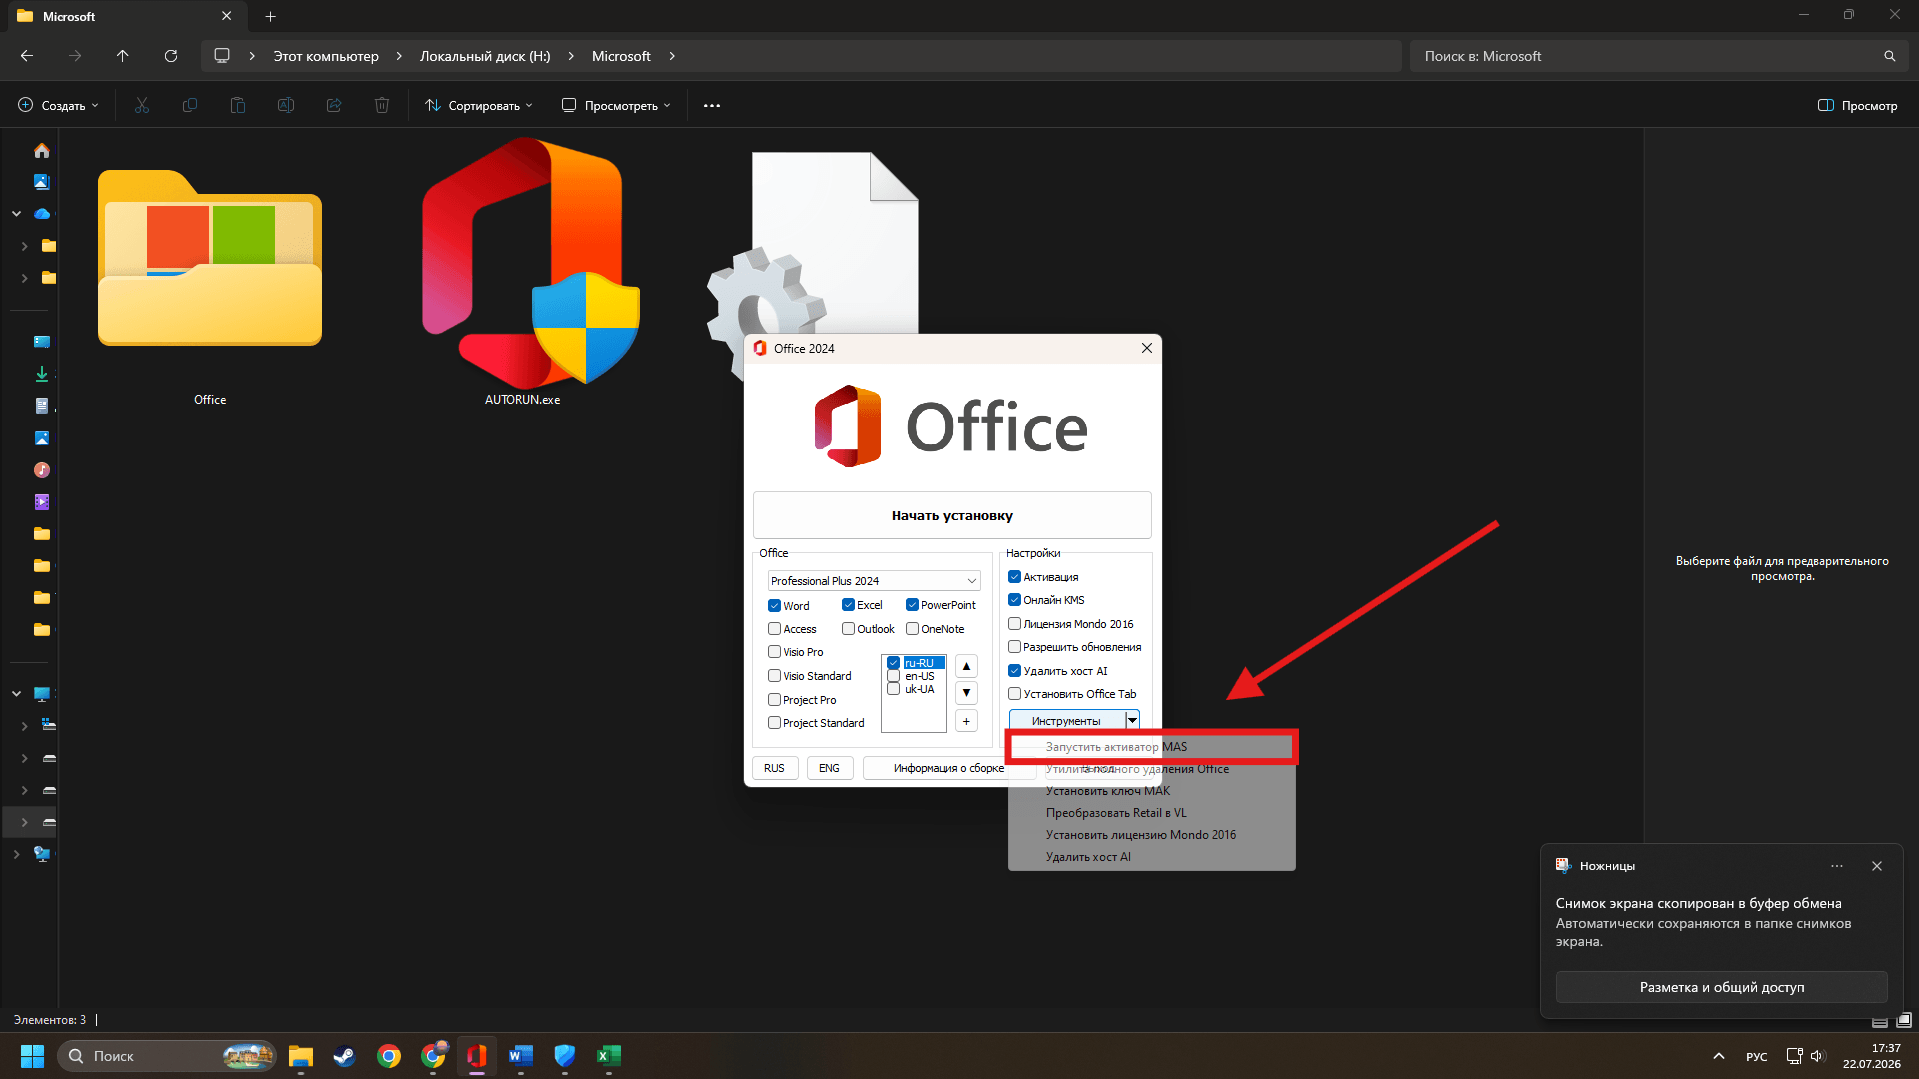The width and height of the screenshot is (1919, 1079).
Task: Uncheck the Excel checkbox
Action: [848, 605]
